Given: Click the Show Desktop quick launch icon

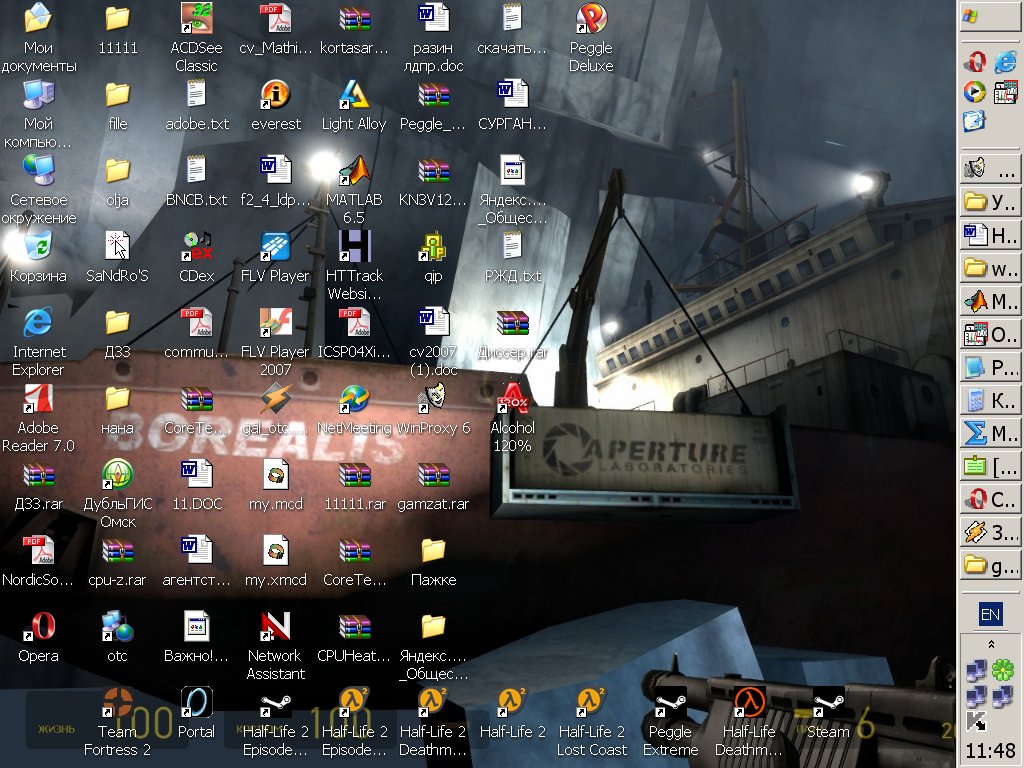Looking at the screenshot, I should [976, 121].
